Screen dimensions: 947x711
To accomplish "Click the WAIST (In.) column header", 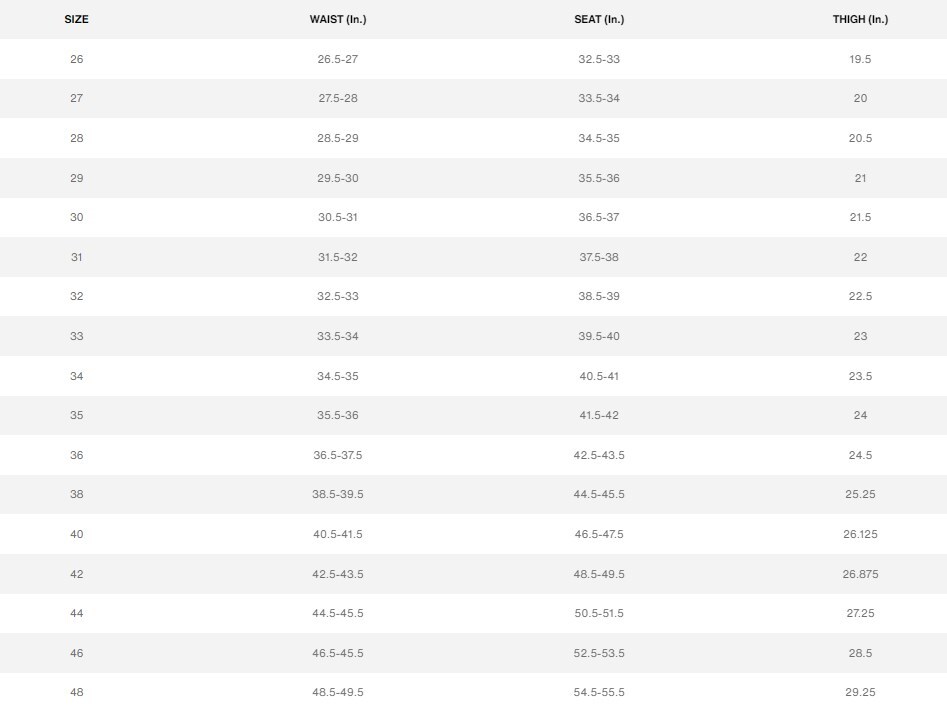I will (x=337, y=19).
